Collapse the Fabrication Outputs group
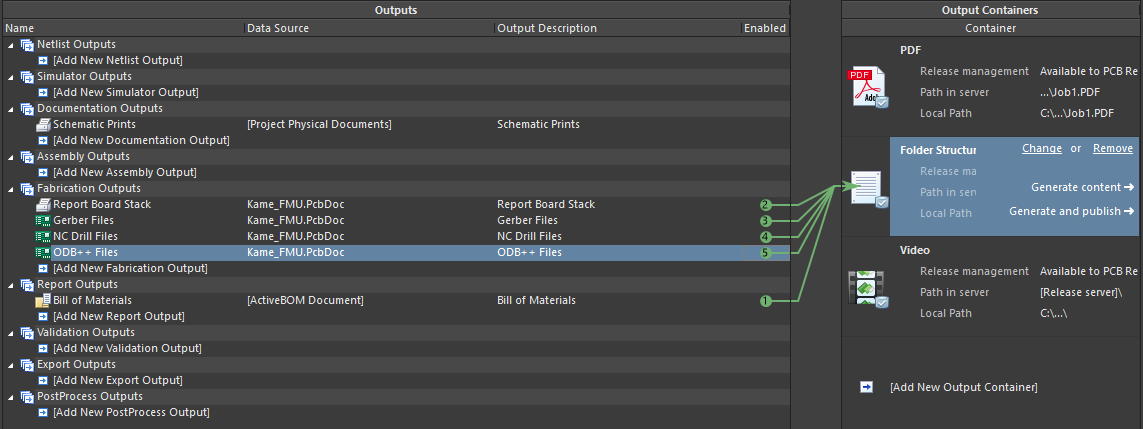 point(10,189)
